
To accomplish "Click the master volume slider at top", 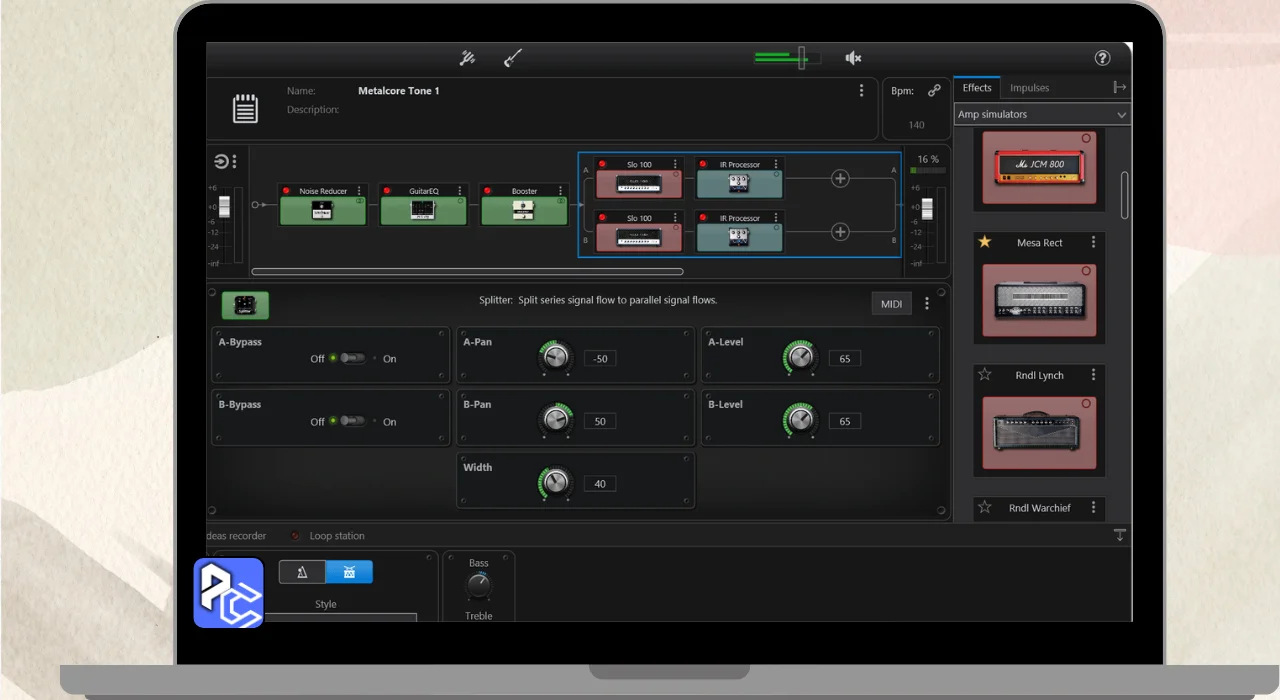I will [x=801, y=58].
